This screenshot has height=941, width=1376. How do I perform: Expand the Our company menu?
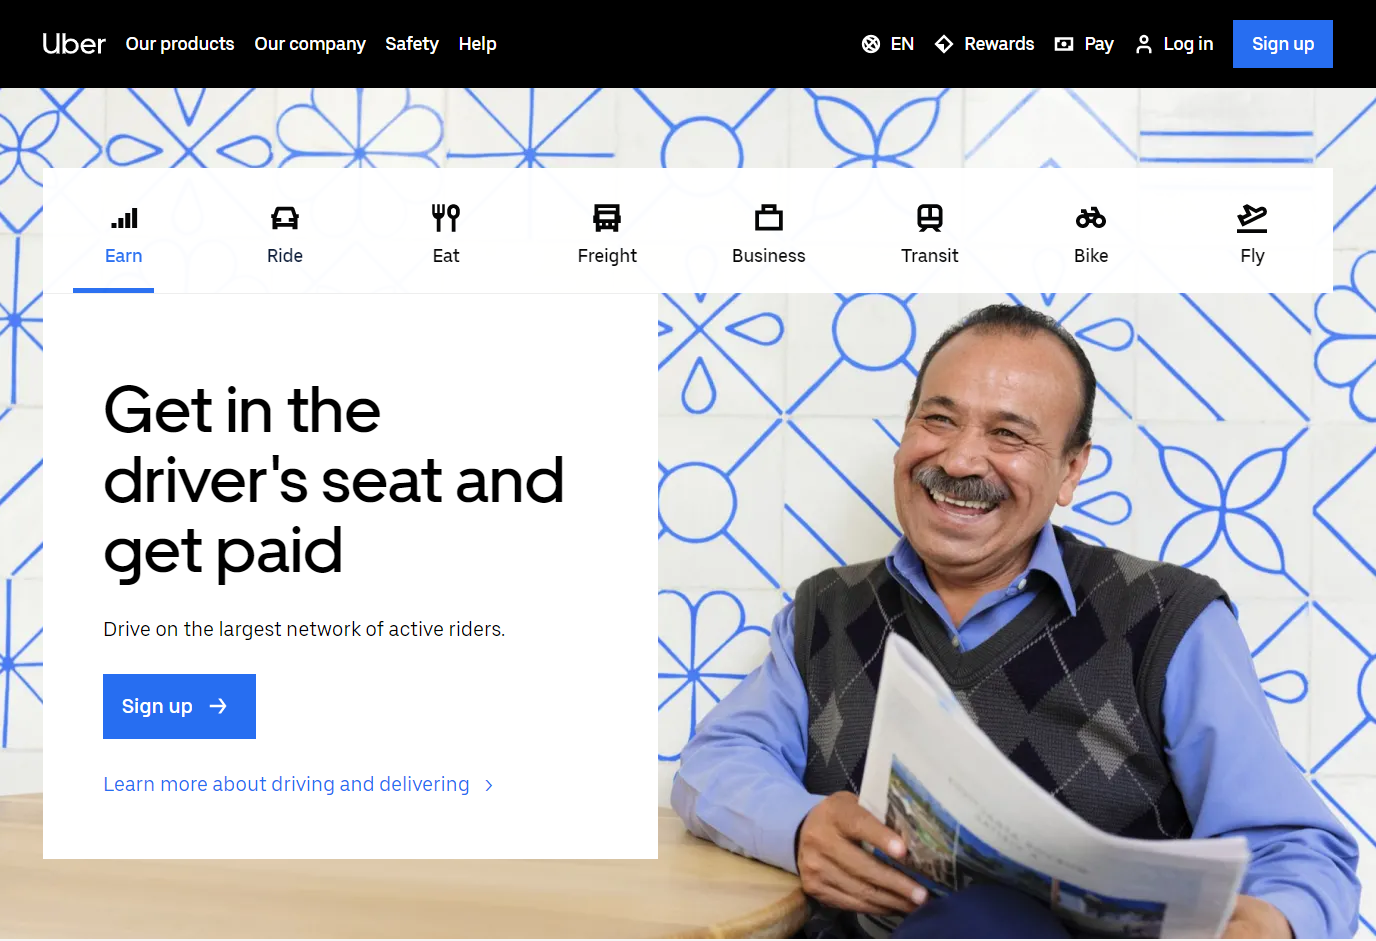(310, 44)
